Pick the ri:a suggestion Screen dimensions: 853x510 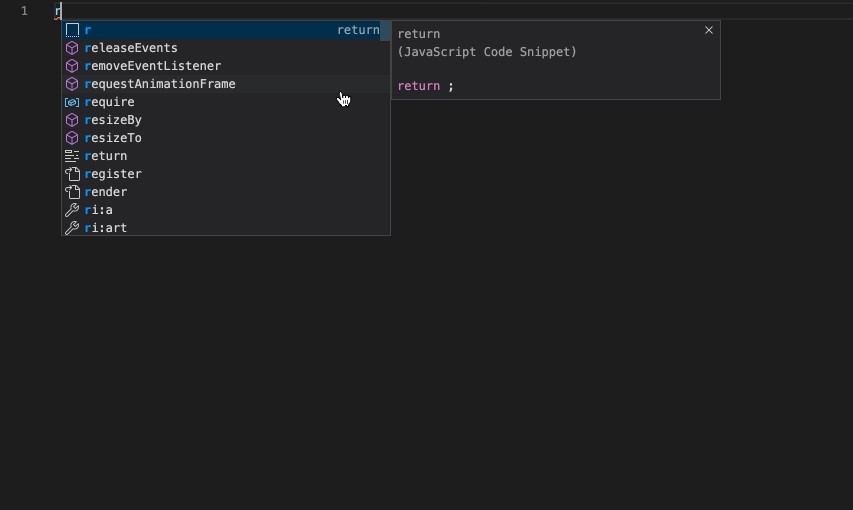(x=225, y=210)
